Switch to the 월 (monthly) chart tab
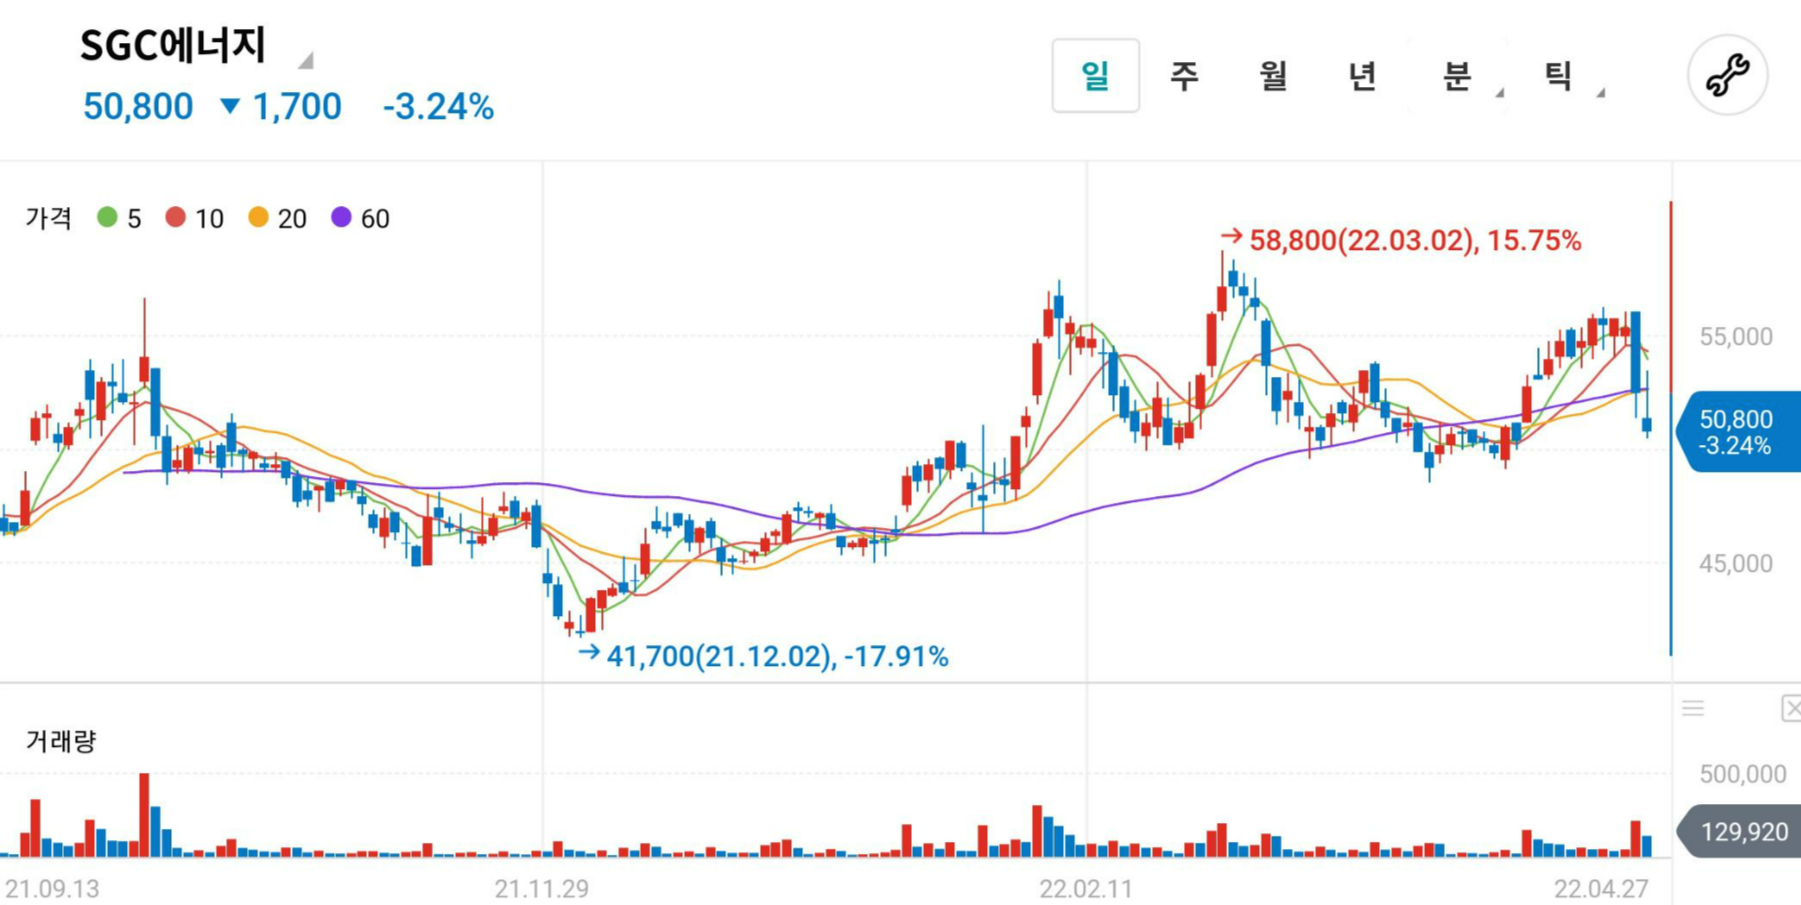1801x905 pixels. [1273, 76]
